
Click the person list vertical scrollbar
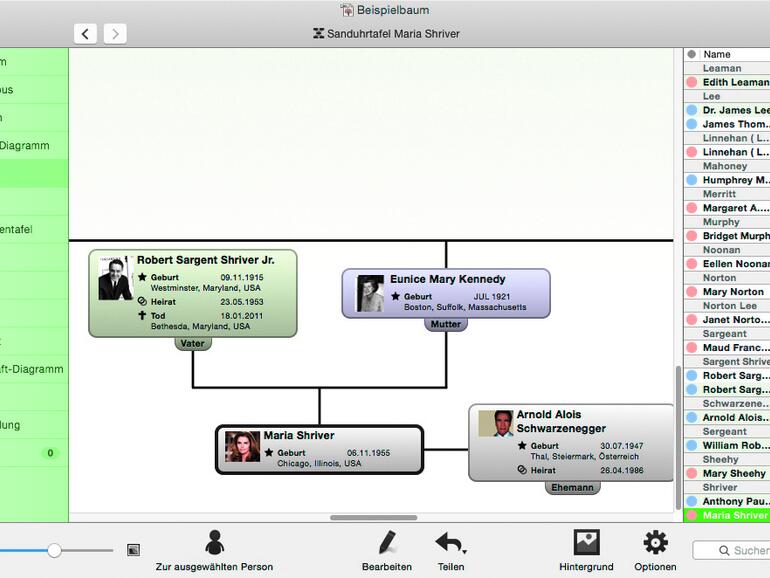tap(679, 437)
